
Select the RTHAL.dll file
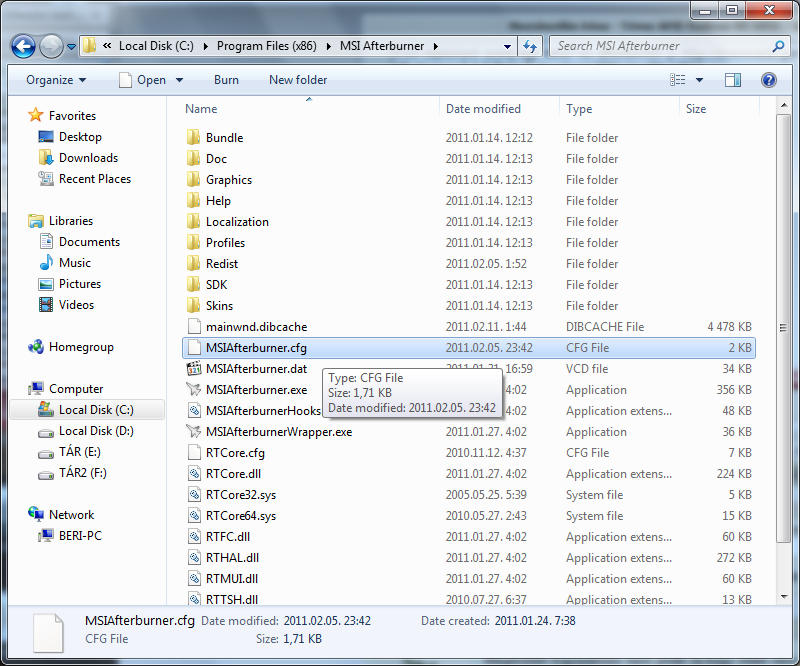232,557
